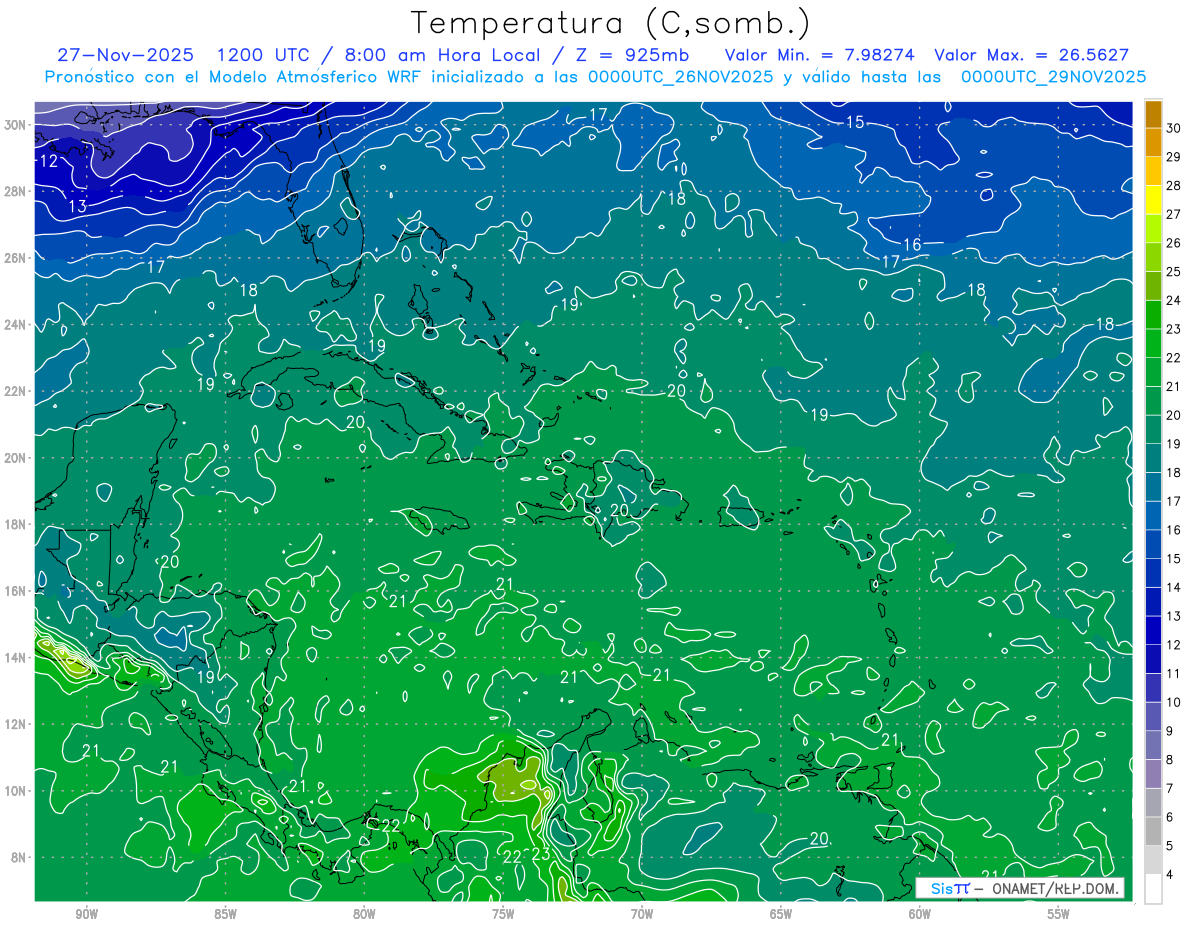Click the 12N latitude axis label
The width and height of the screenshot is (1200, 927).
[x=15, y=724]
